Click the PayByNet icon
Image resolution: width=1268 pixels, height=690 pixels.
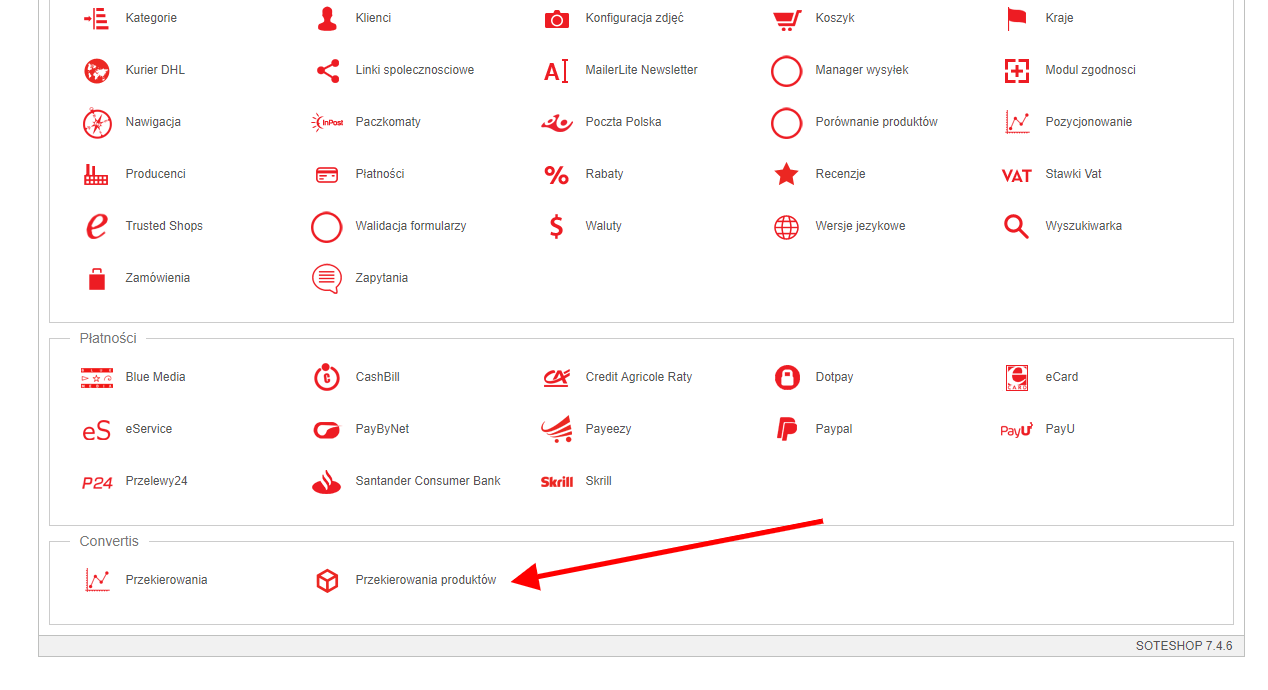pyautogui.click(x=327, y=430)
